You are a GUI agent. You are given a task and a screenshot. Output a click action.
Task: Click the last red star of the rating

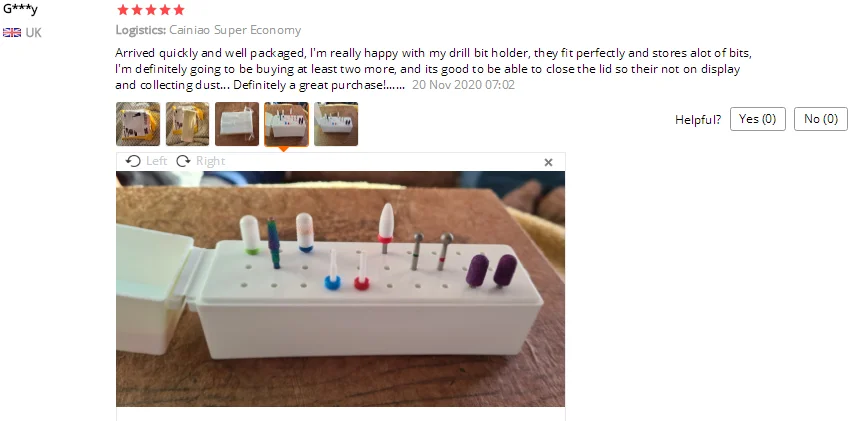[x=179, y=10]
